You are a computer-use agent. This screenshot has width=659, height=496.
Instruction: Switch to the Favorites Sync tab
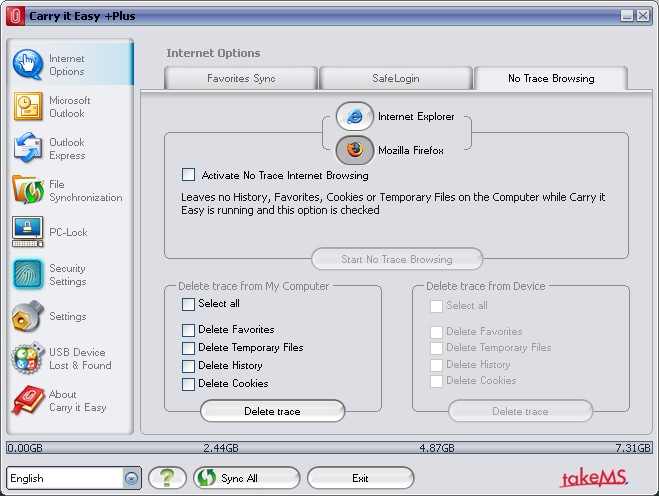click(241, 78)
